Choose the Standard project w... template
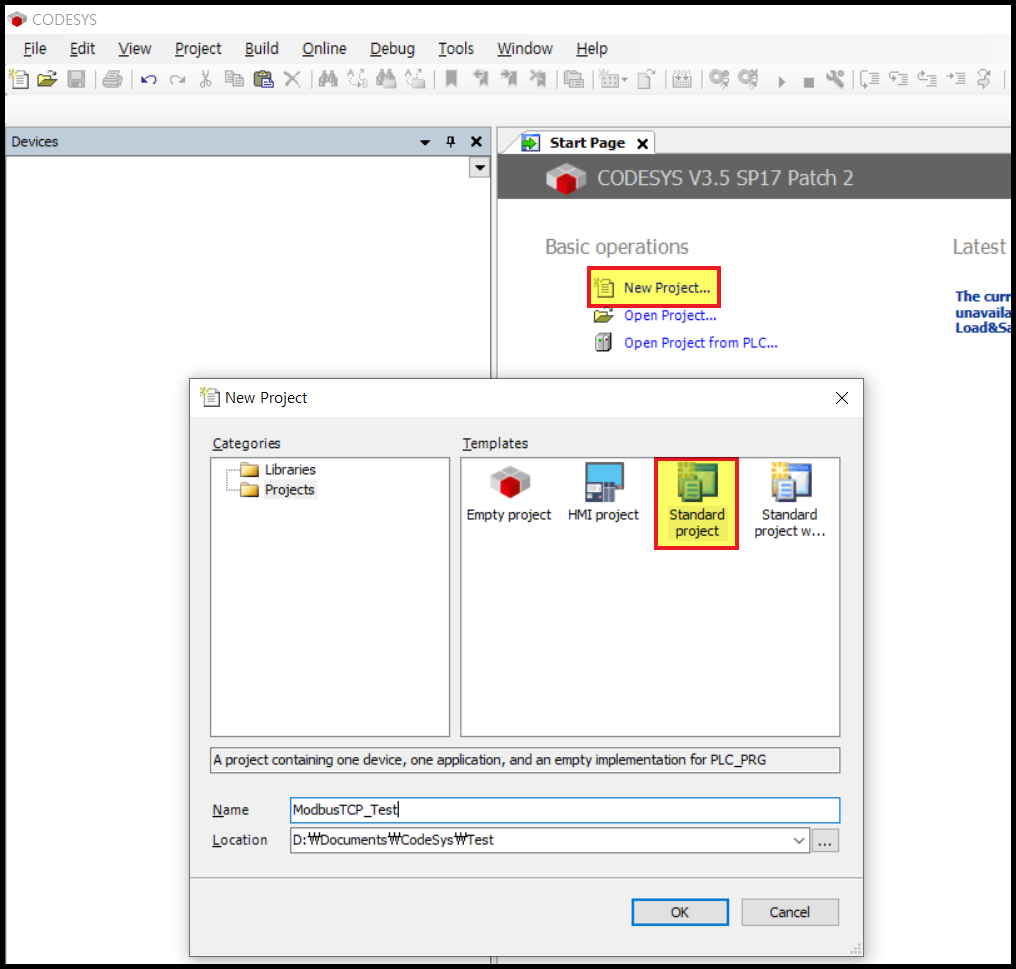1016x969 pixels. tap(789, 501)
